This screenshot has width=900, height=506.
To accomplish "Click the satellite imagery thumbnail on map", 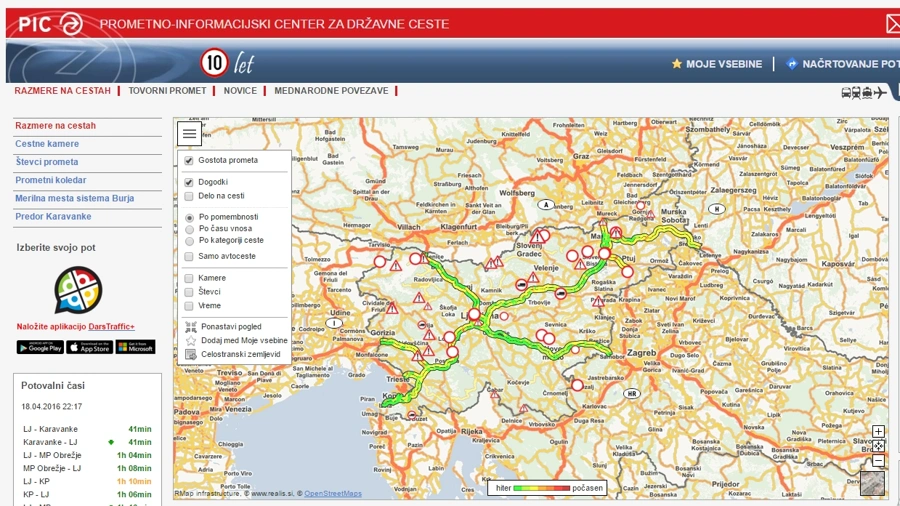I will click(872, 483).
